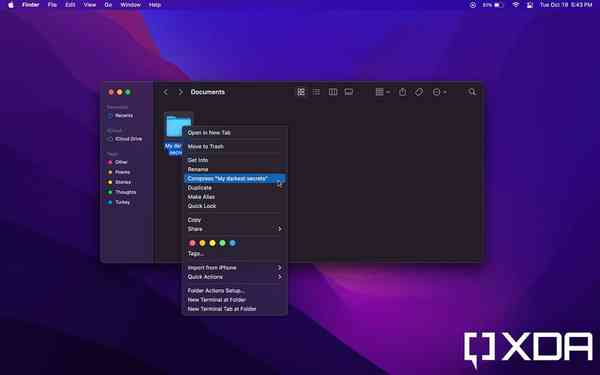Choose Quick Look

tap(235, 206)
